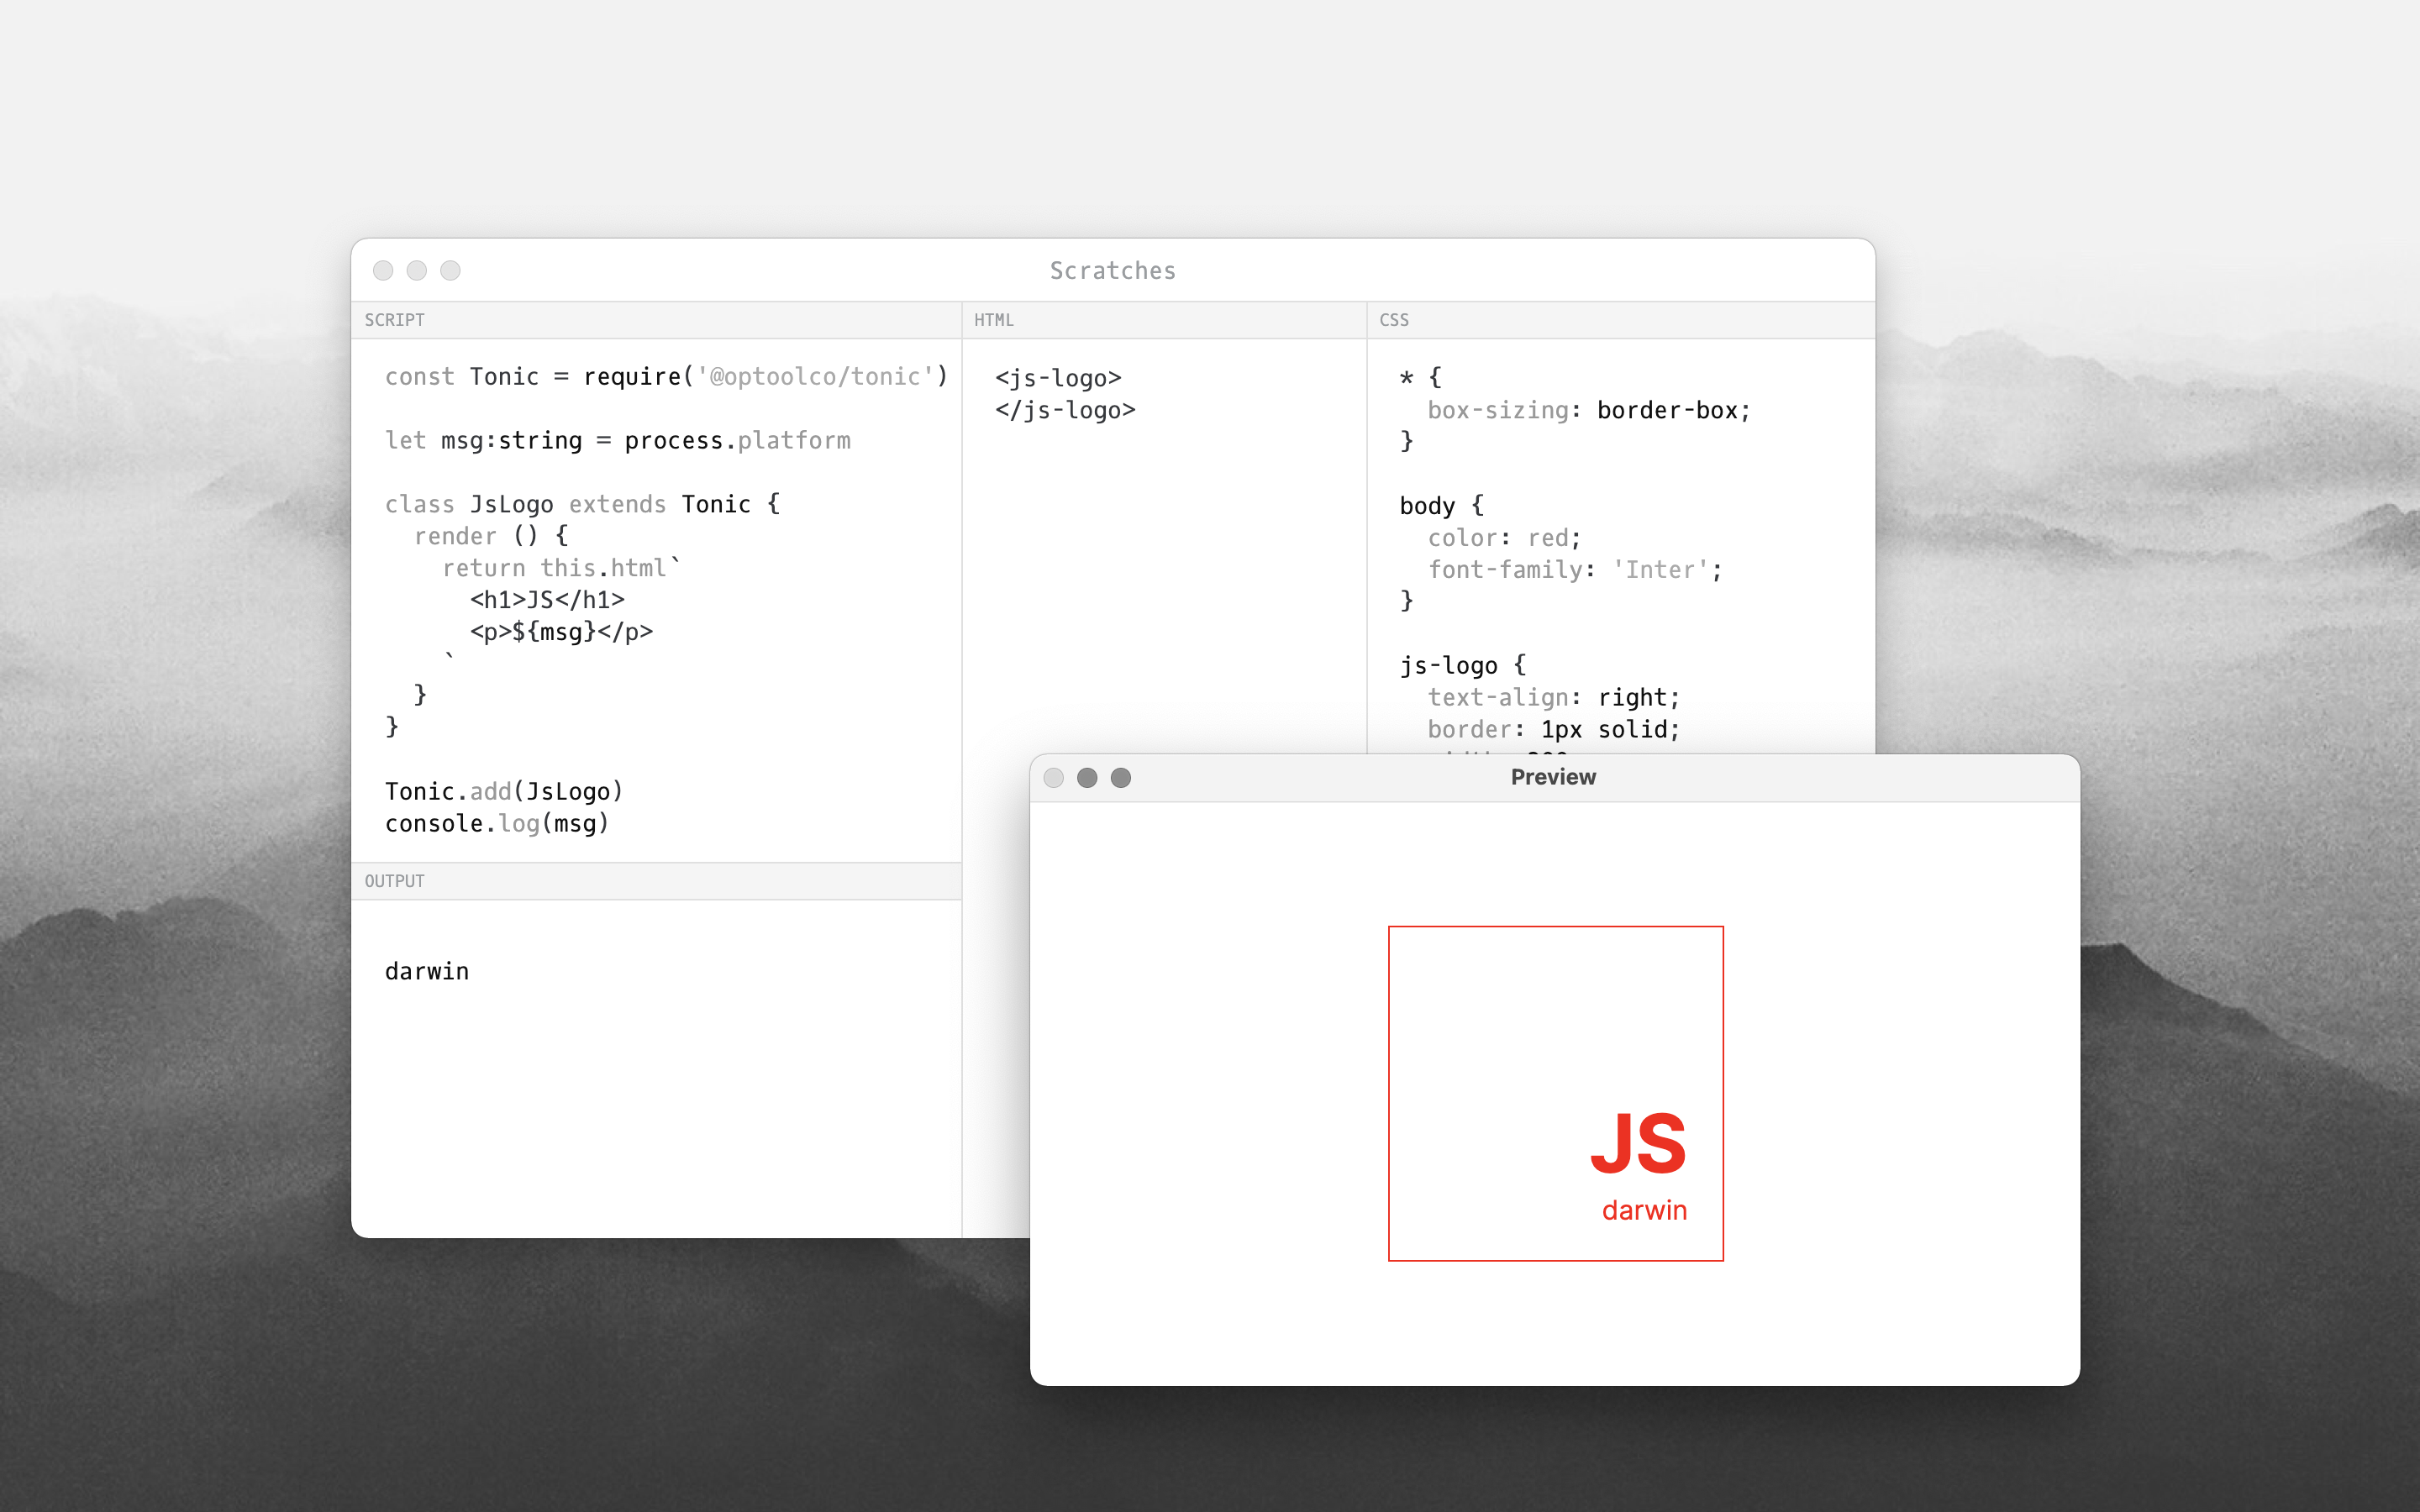This screenshot has height=1512, width=2420.
Task: Place cursor in the require('@optoolco/tonic') line
Action: (665, 377)
